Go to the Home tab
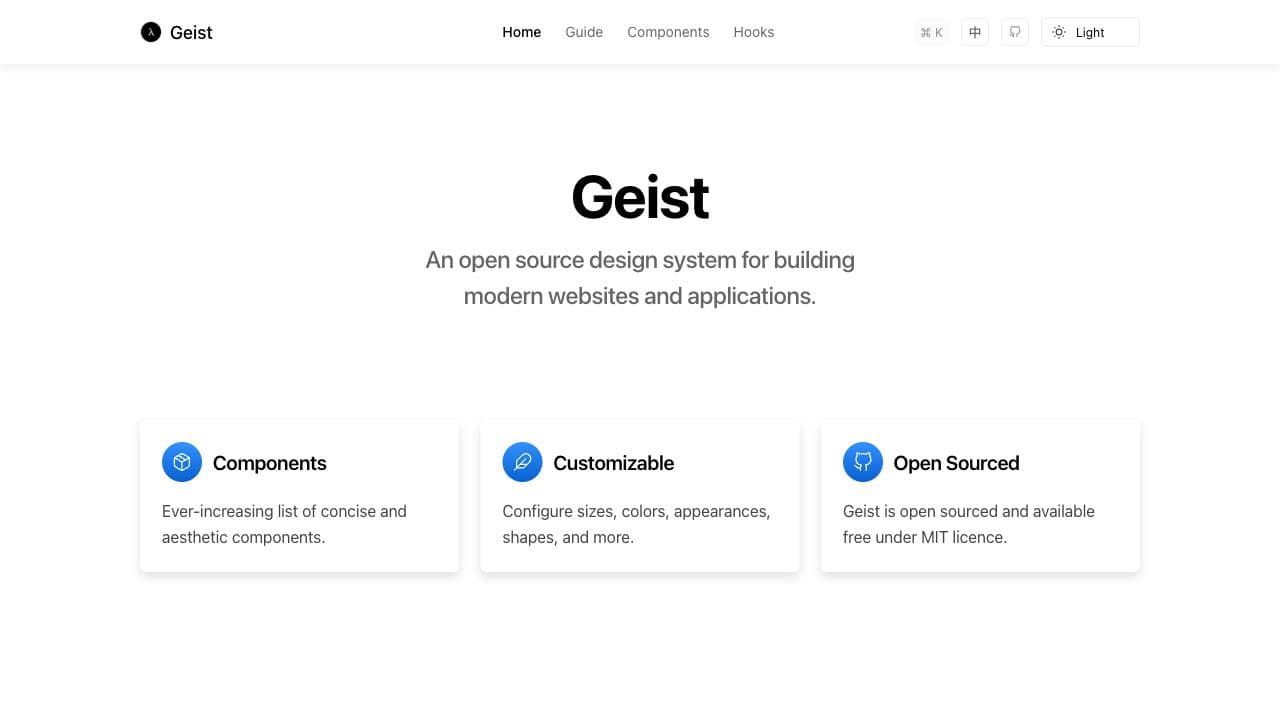The height and width of the screenshot is (720, 1280). tap(521, 32)
